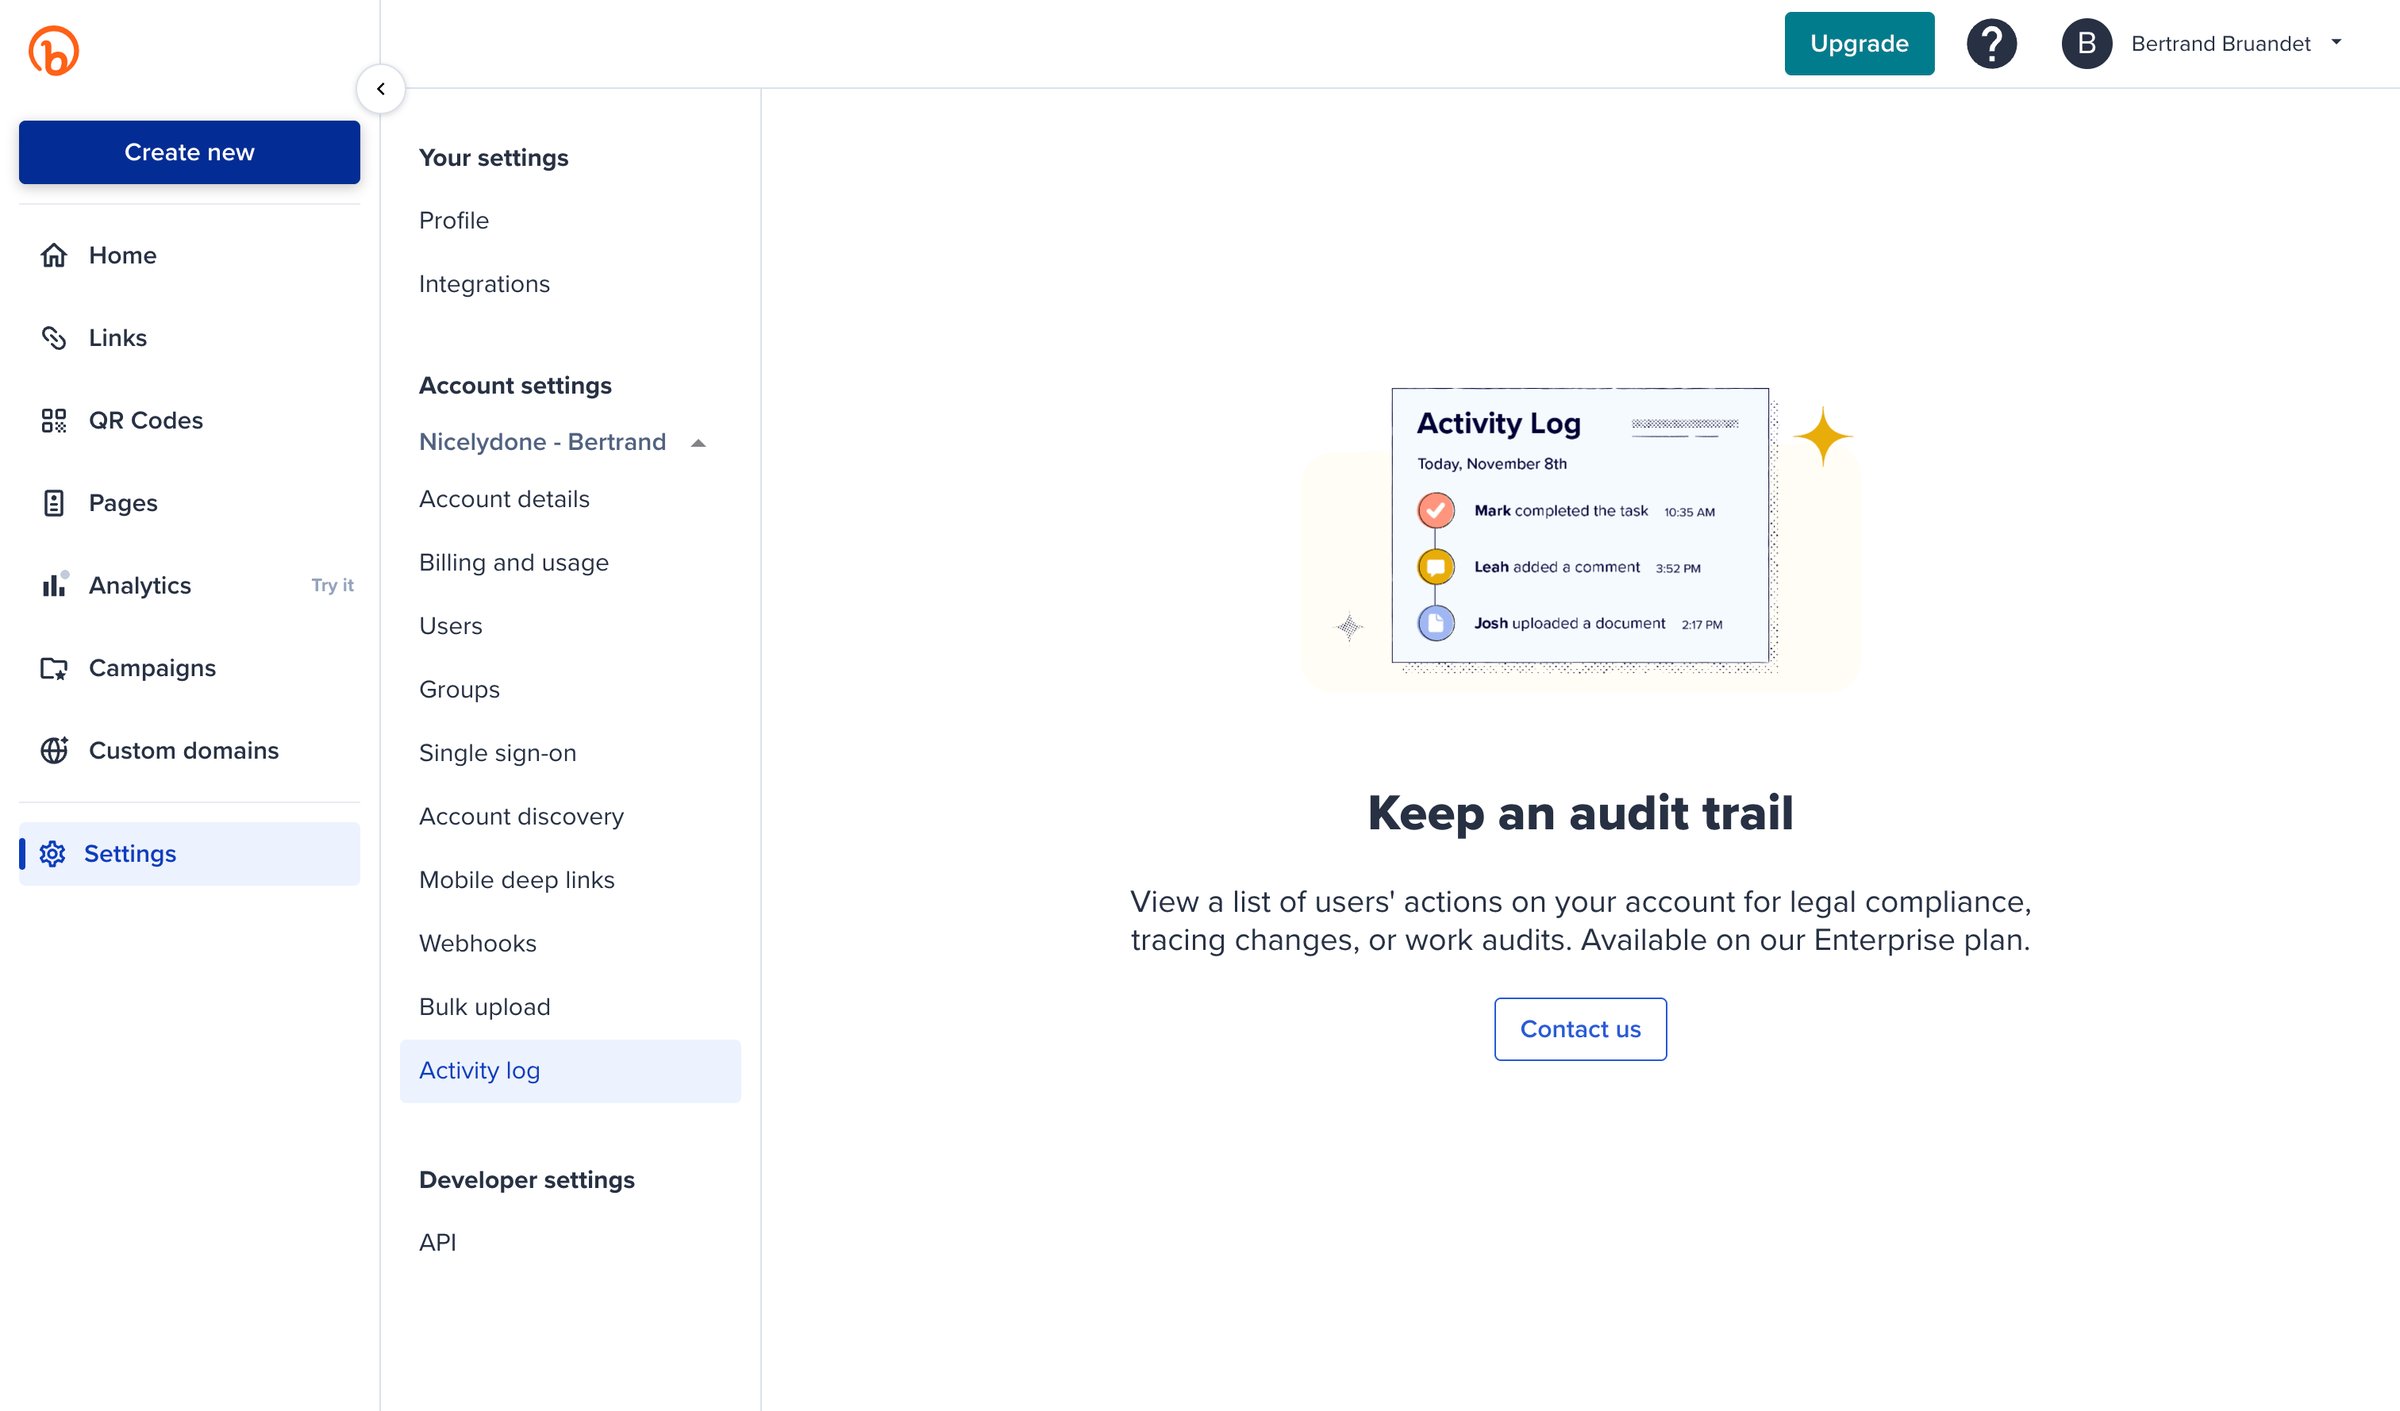Image resolution: width=2400 pixels, height=1411 pixels.
Task: Click the Campaigns folder star icon
Action: click(54, 668)
